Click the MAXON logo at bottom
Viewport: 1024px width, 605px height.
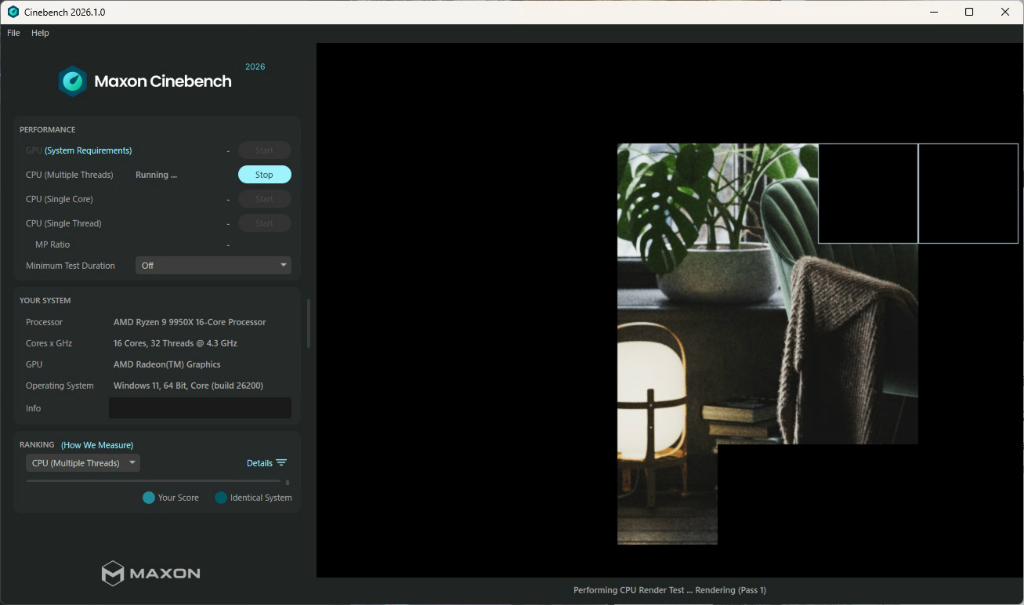(151, 573)
